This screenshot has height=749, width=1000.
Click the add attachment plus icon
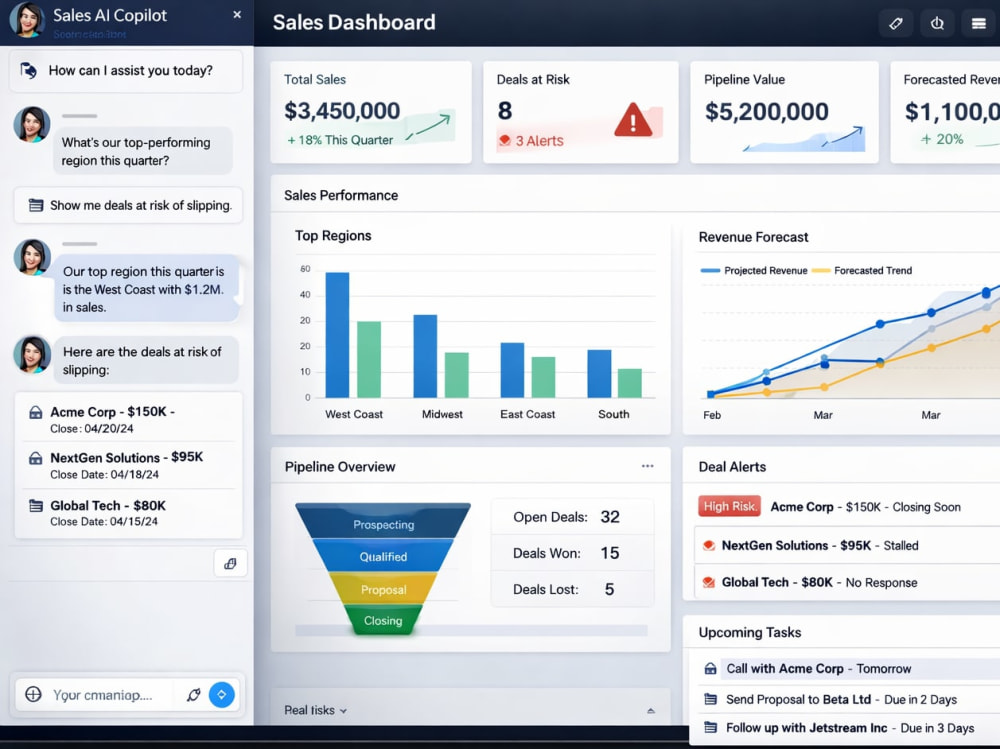coord(33,694)
